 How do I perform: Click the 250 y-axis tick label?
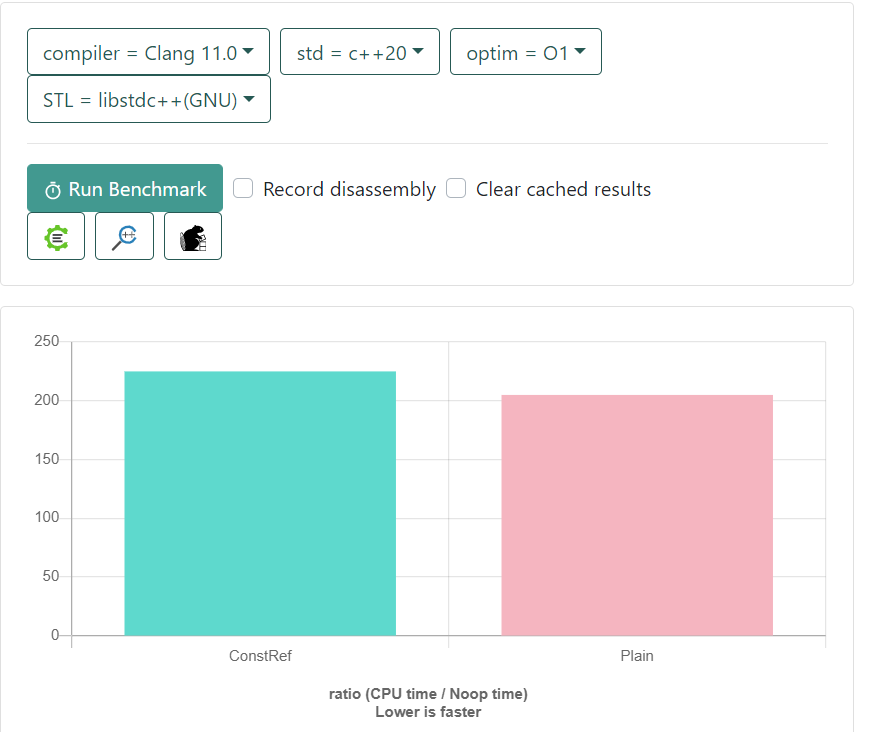pyautogui.click(x=47, y=342)
